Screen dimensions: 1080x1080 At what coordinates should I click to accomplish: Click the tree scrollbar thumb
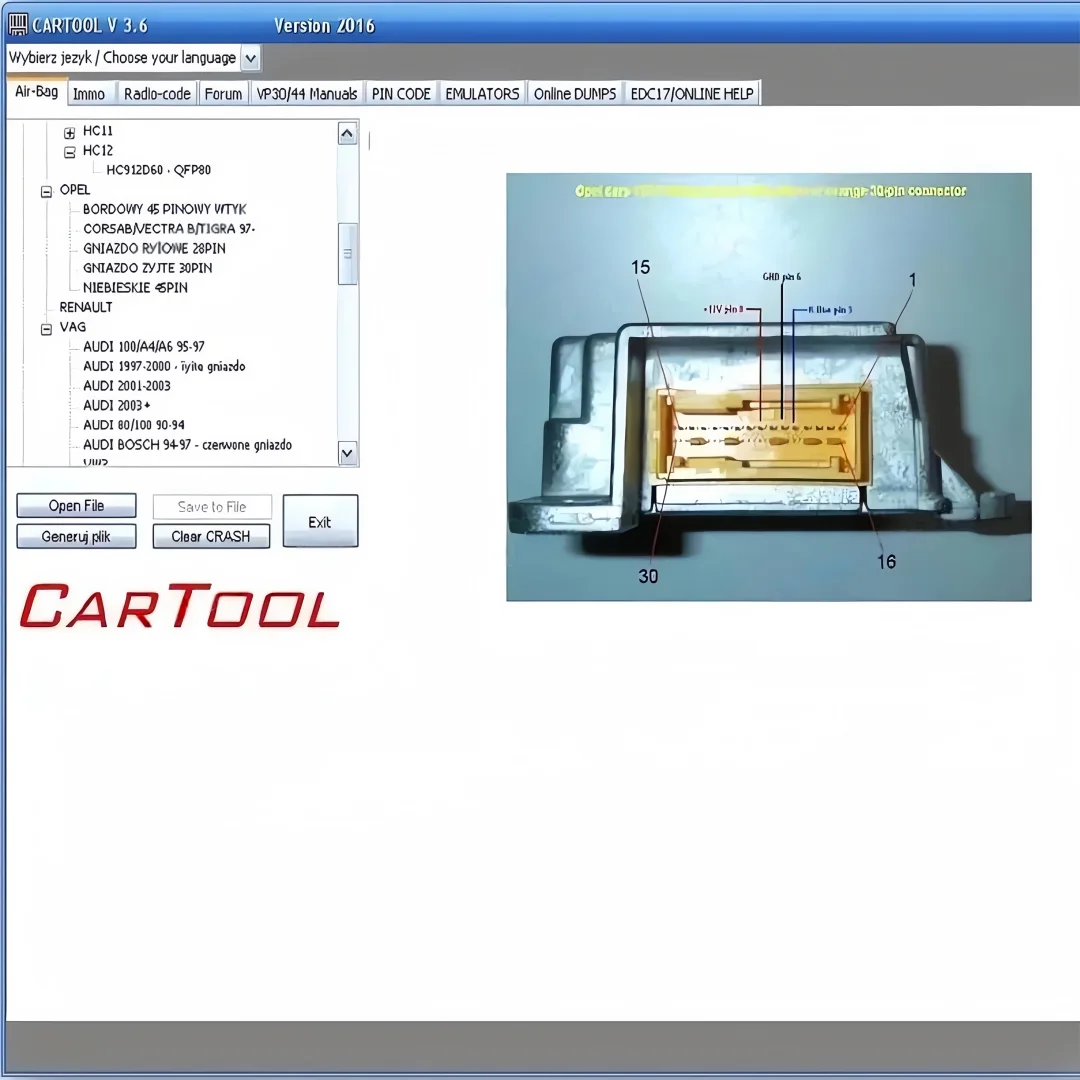[x=347, y=253]
